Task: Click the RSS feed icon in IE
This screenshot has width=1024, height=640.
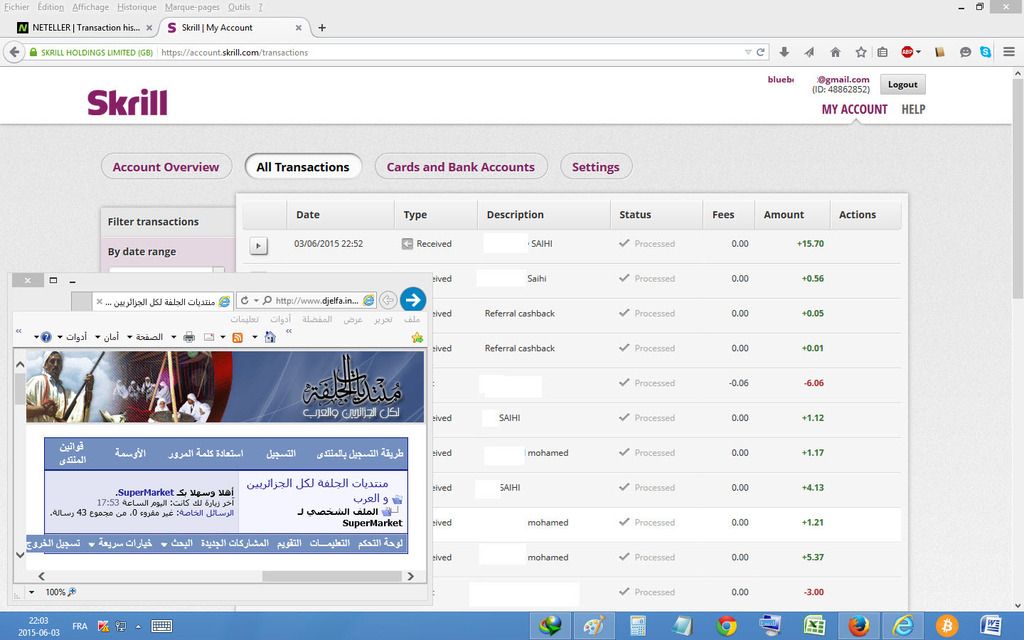Action: 238,337
